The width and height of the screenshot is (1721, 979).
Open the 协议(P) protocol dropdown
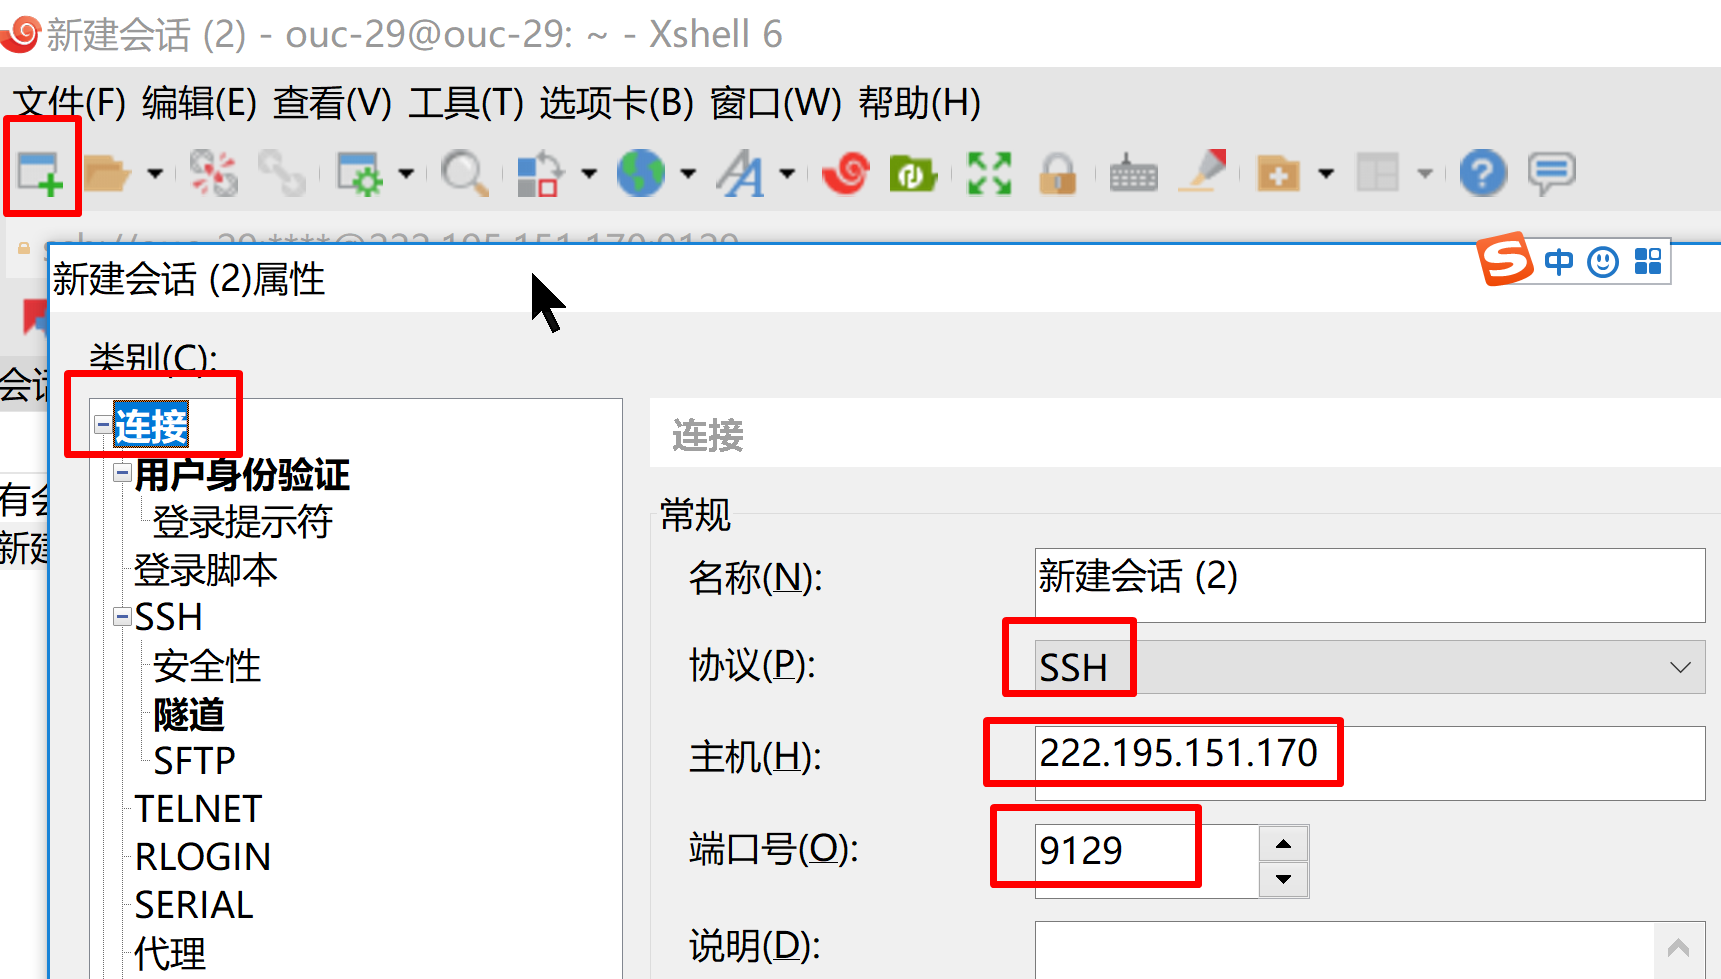pos(1370,667)
